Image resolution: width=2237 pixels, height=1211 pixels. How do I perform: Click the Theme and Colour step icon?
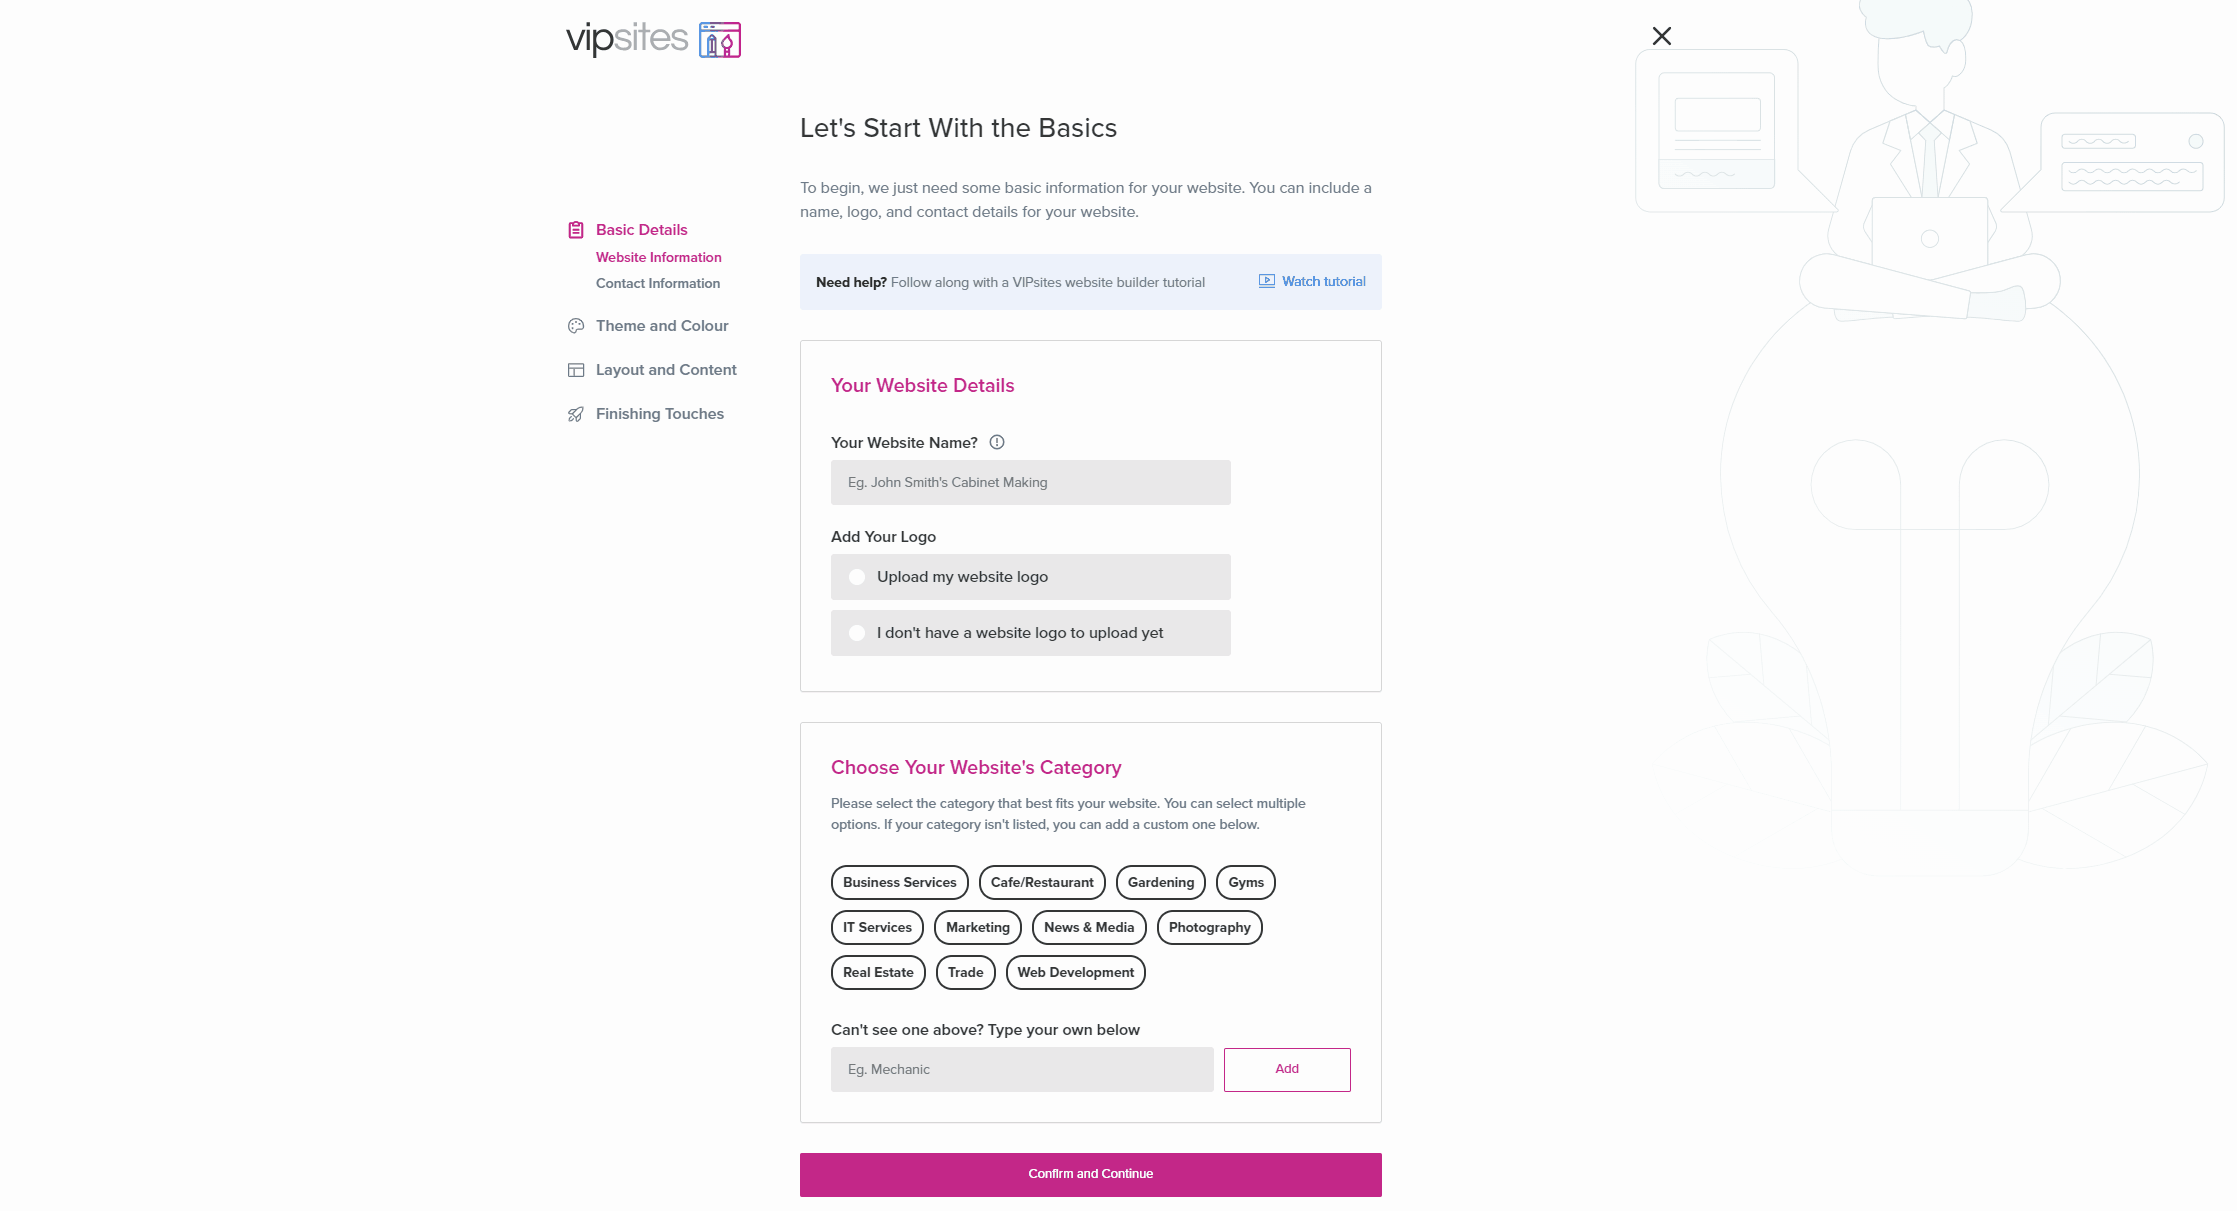point(576,325)
